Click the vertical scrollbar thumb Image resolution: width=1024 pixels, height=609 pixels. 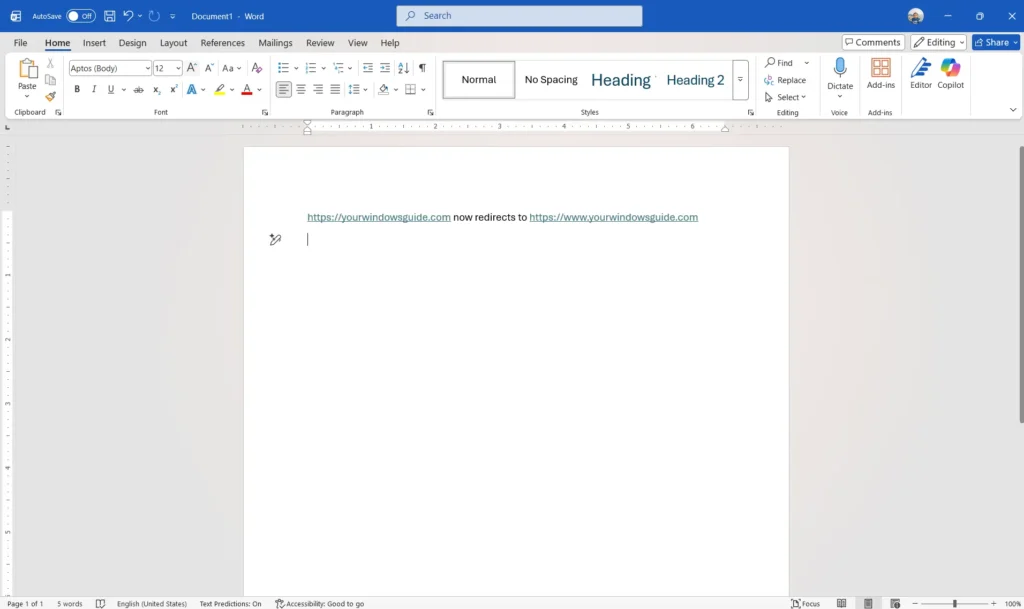(1021, 284)
